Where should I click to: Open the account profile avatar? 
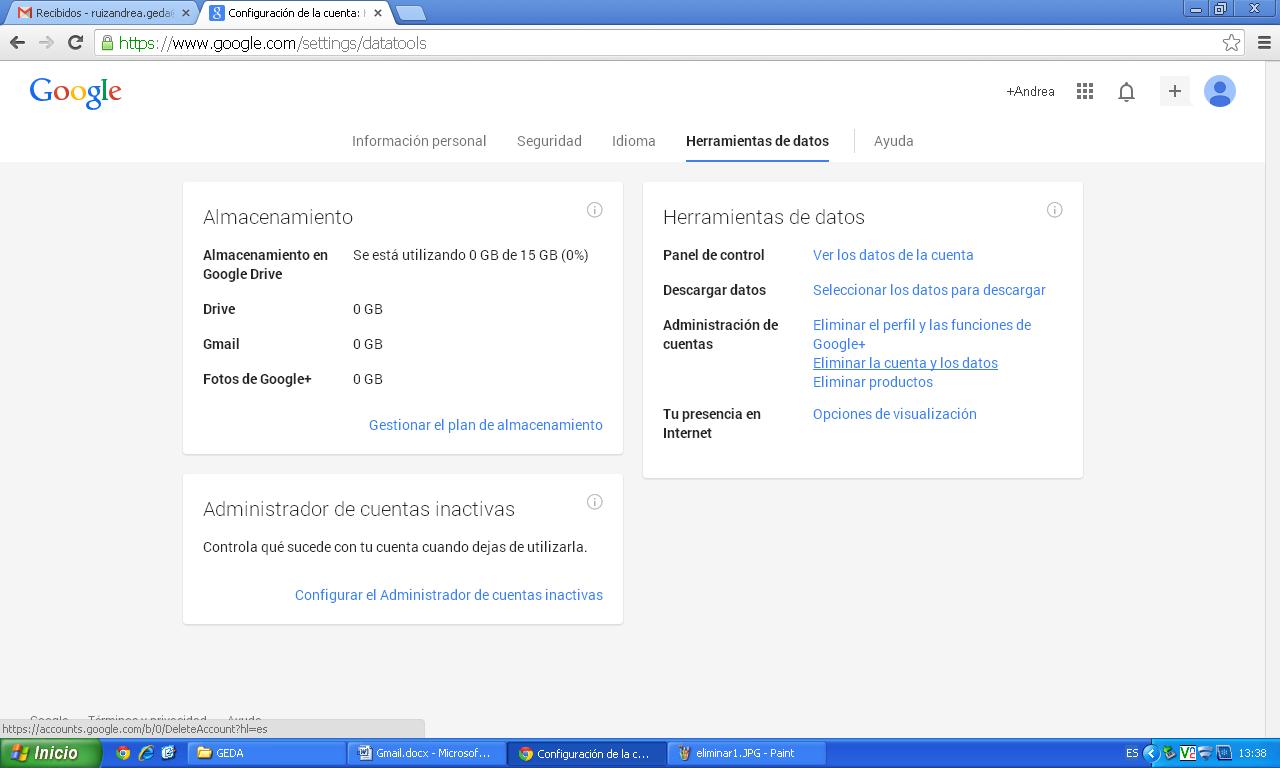pos(1219,91)
